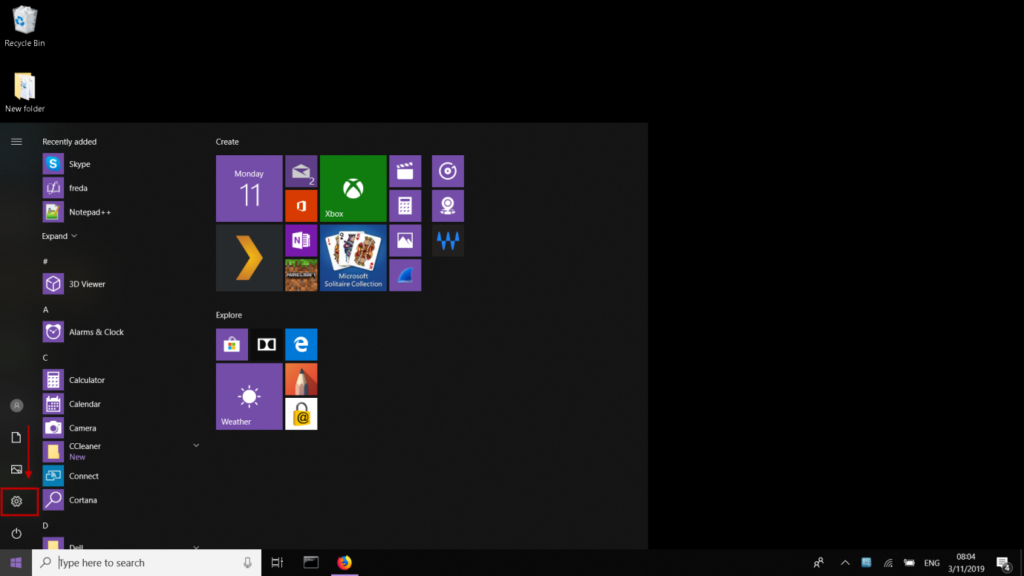Screen dimensions: 1024x576
Task: Open Action Center notifications icon
Action: click(x=1004, y=562)
